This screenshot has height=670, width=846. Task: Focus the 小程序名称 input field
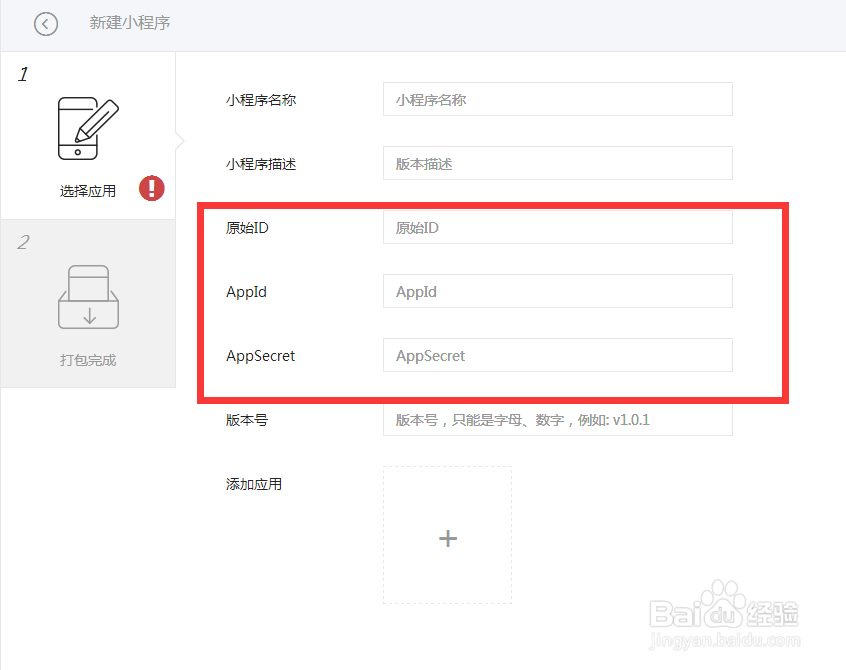coord(558,99)
